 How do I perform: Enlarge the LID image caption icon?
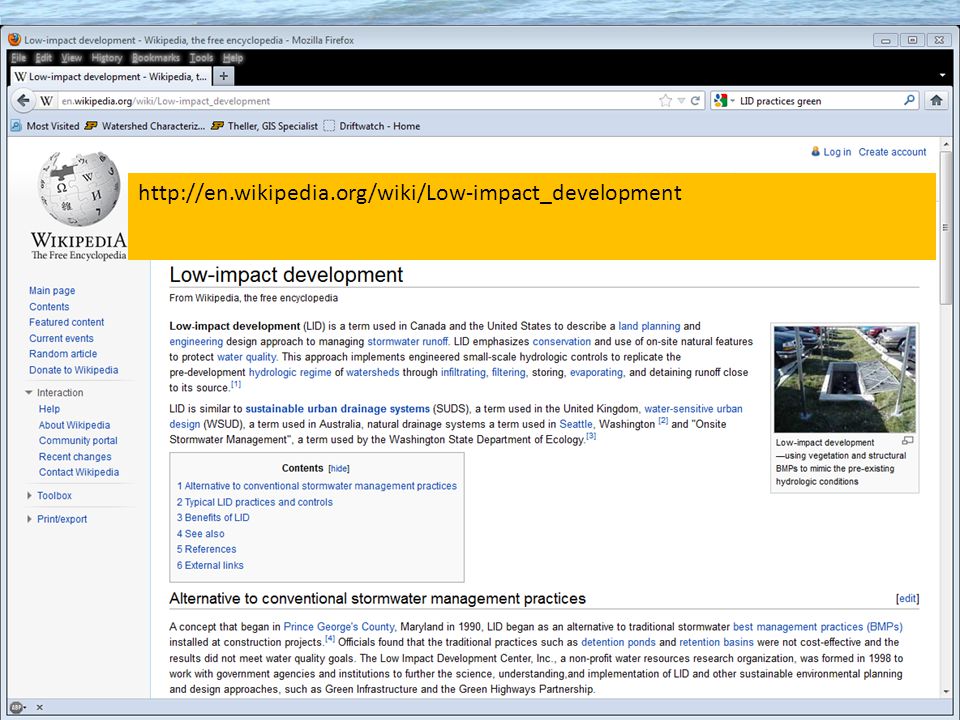tap(908, 440)
